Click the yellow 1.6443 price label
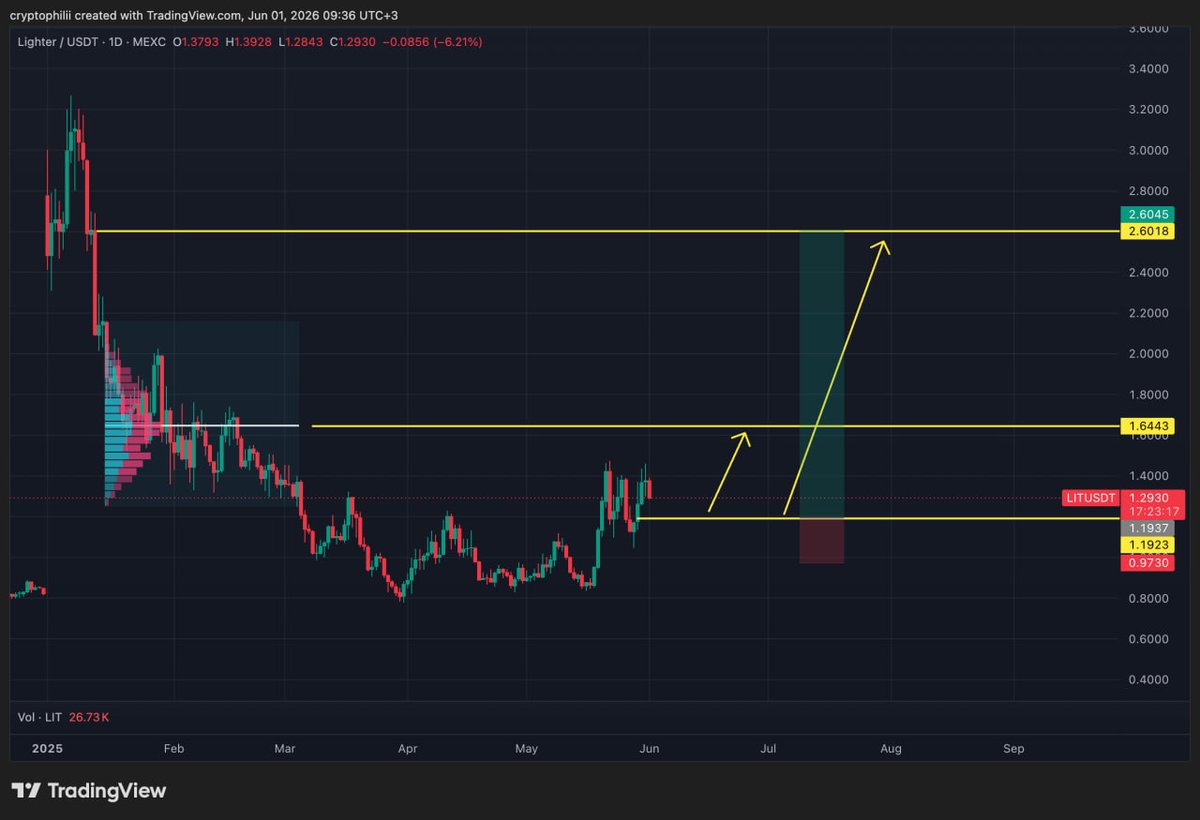This screenshot has width=1200, height=820. (x=1146, y=426)
